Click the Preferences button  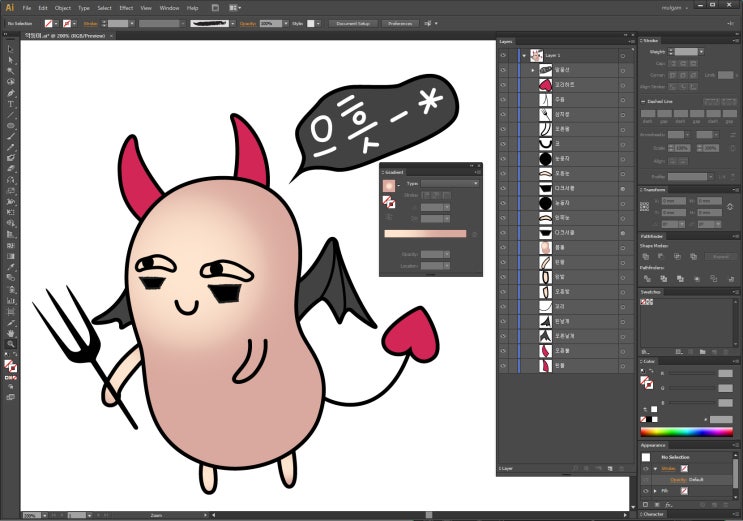(x=400, y=23)
